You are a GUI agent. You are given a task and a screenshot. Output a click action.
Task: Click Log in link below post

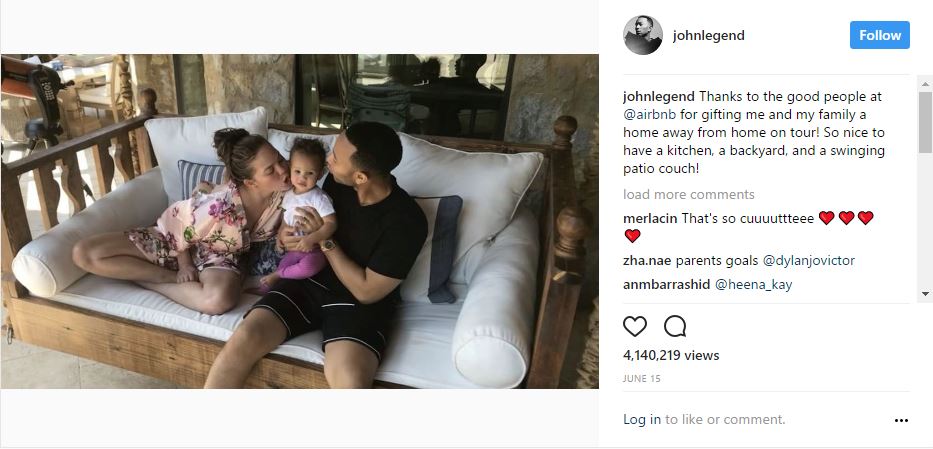click(641, 419)
